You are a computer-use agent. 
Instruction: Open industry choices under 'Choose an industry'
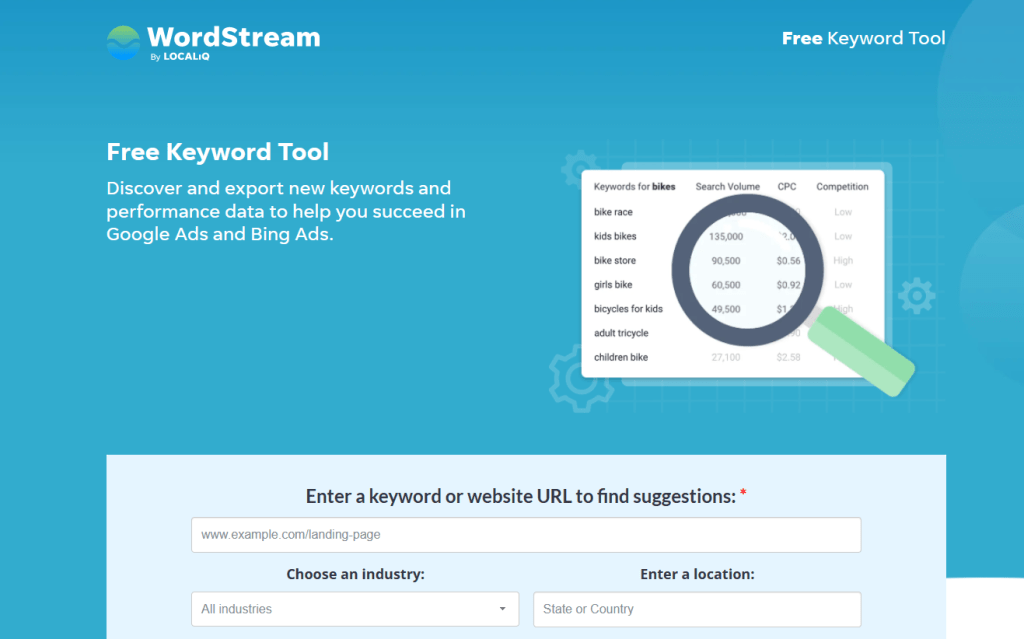tap(355, 609)
